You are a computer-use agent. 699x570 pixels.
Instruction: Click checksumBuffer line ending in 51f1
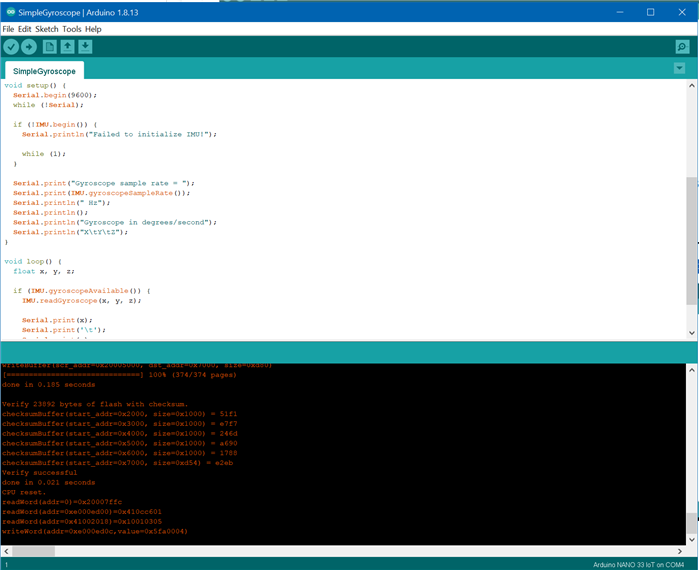pyautogui.click(x=119, y=414)
